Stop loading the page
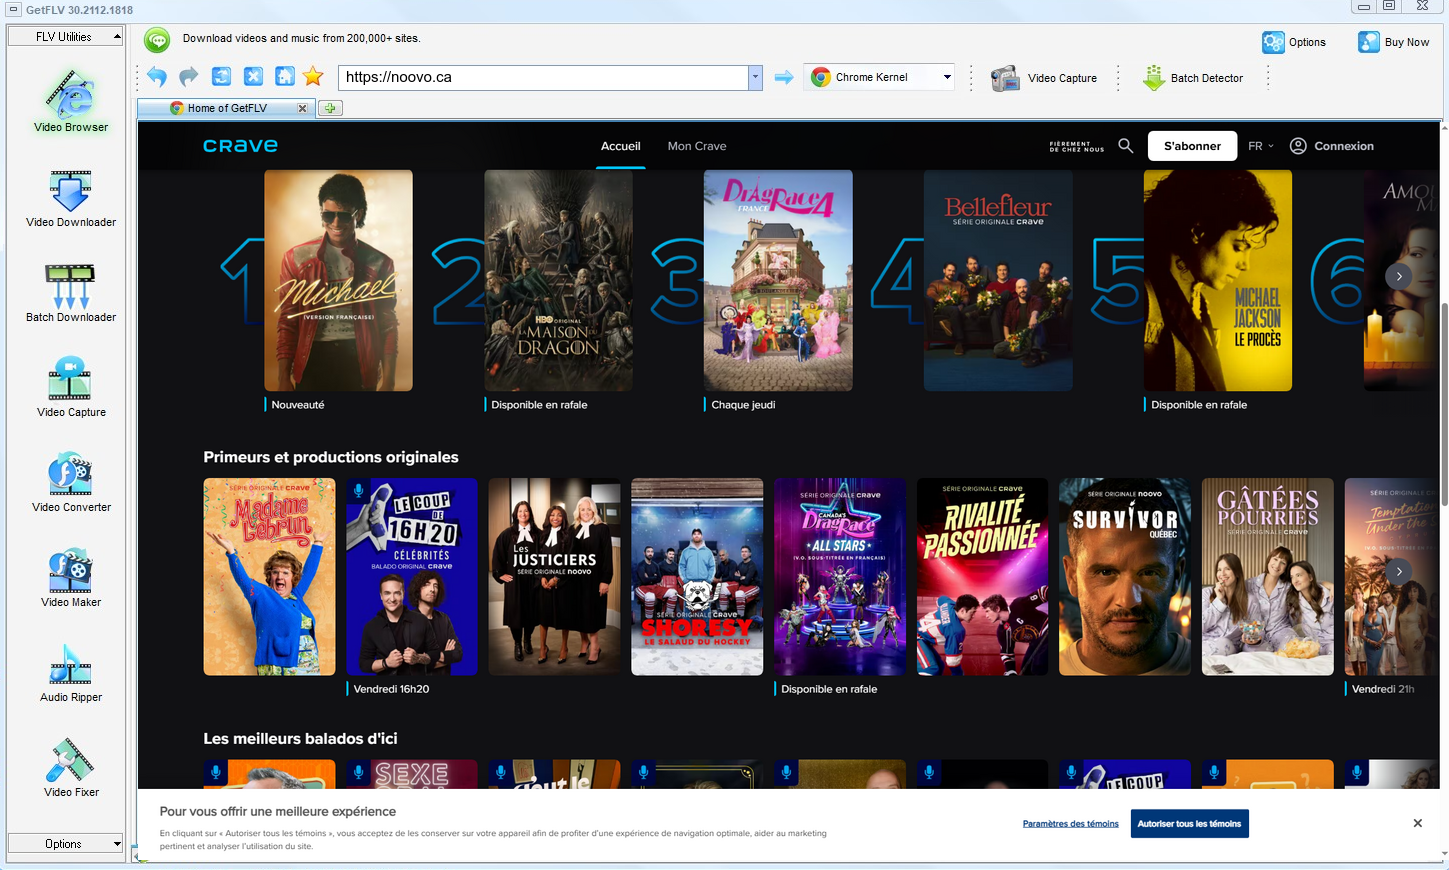The image size is (1449, 870). click(x=253, y=77)
